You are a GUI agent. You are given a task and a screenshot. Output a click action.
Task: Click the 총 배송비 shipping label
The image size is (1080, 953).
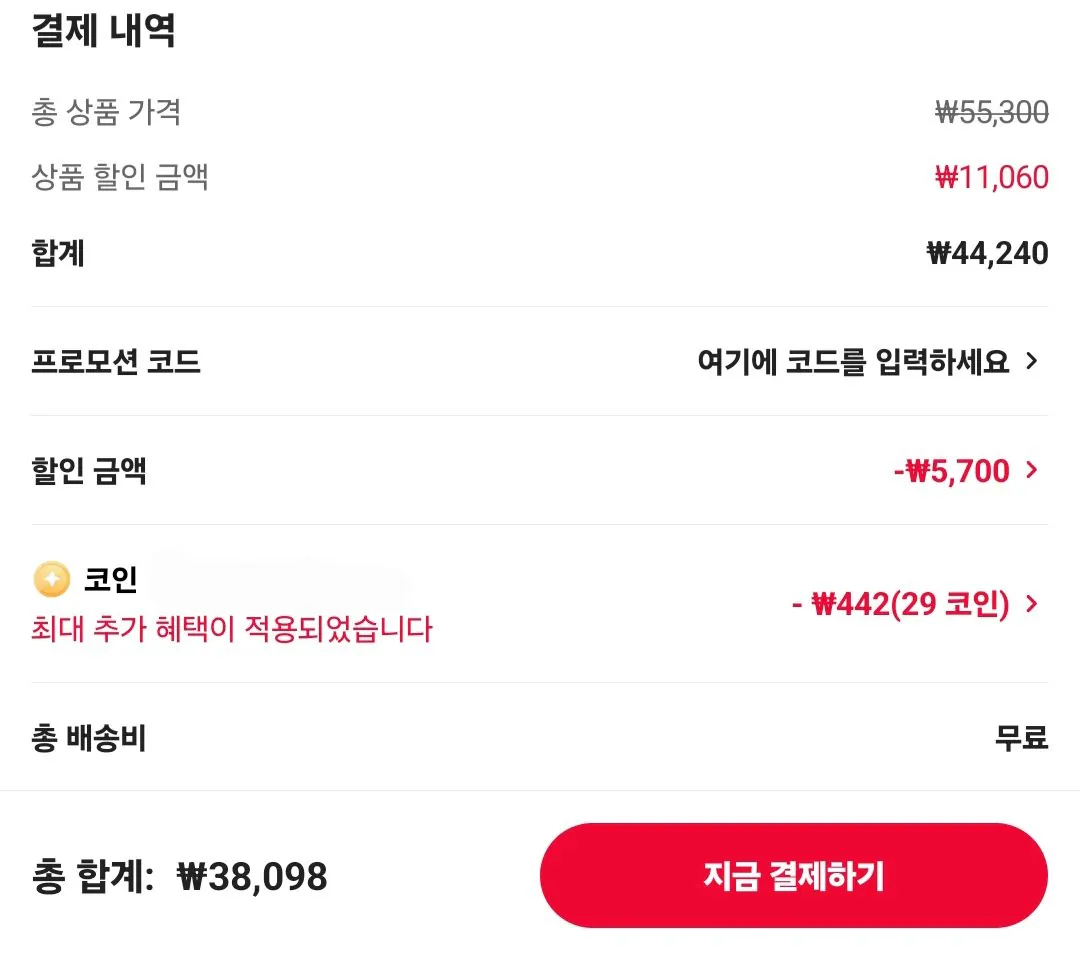89,738
